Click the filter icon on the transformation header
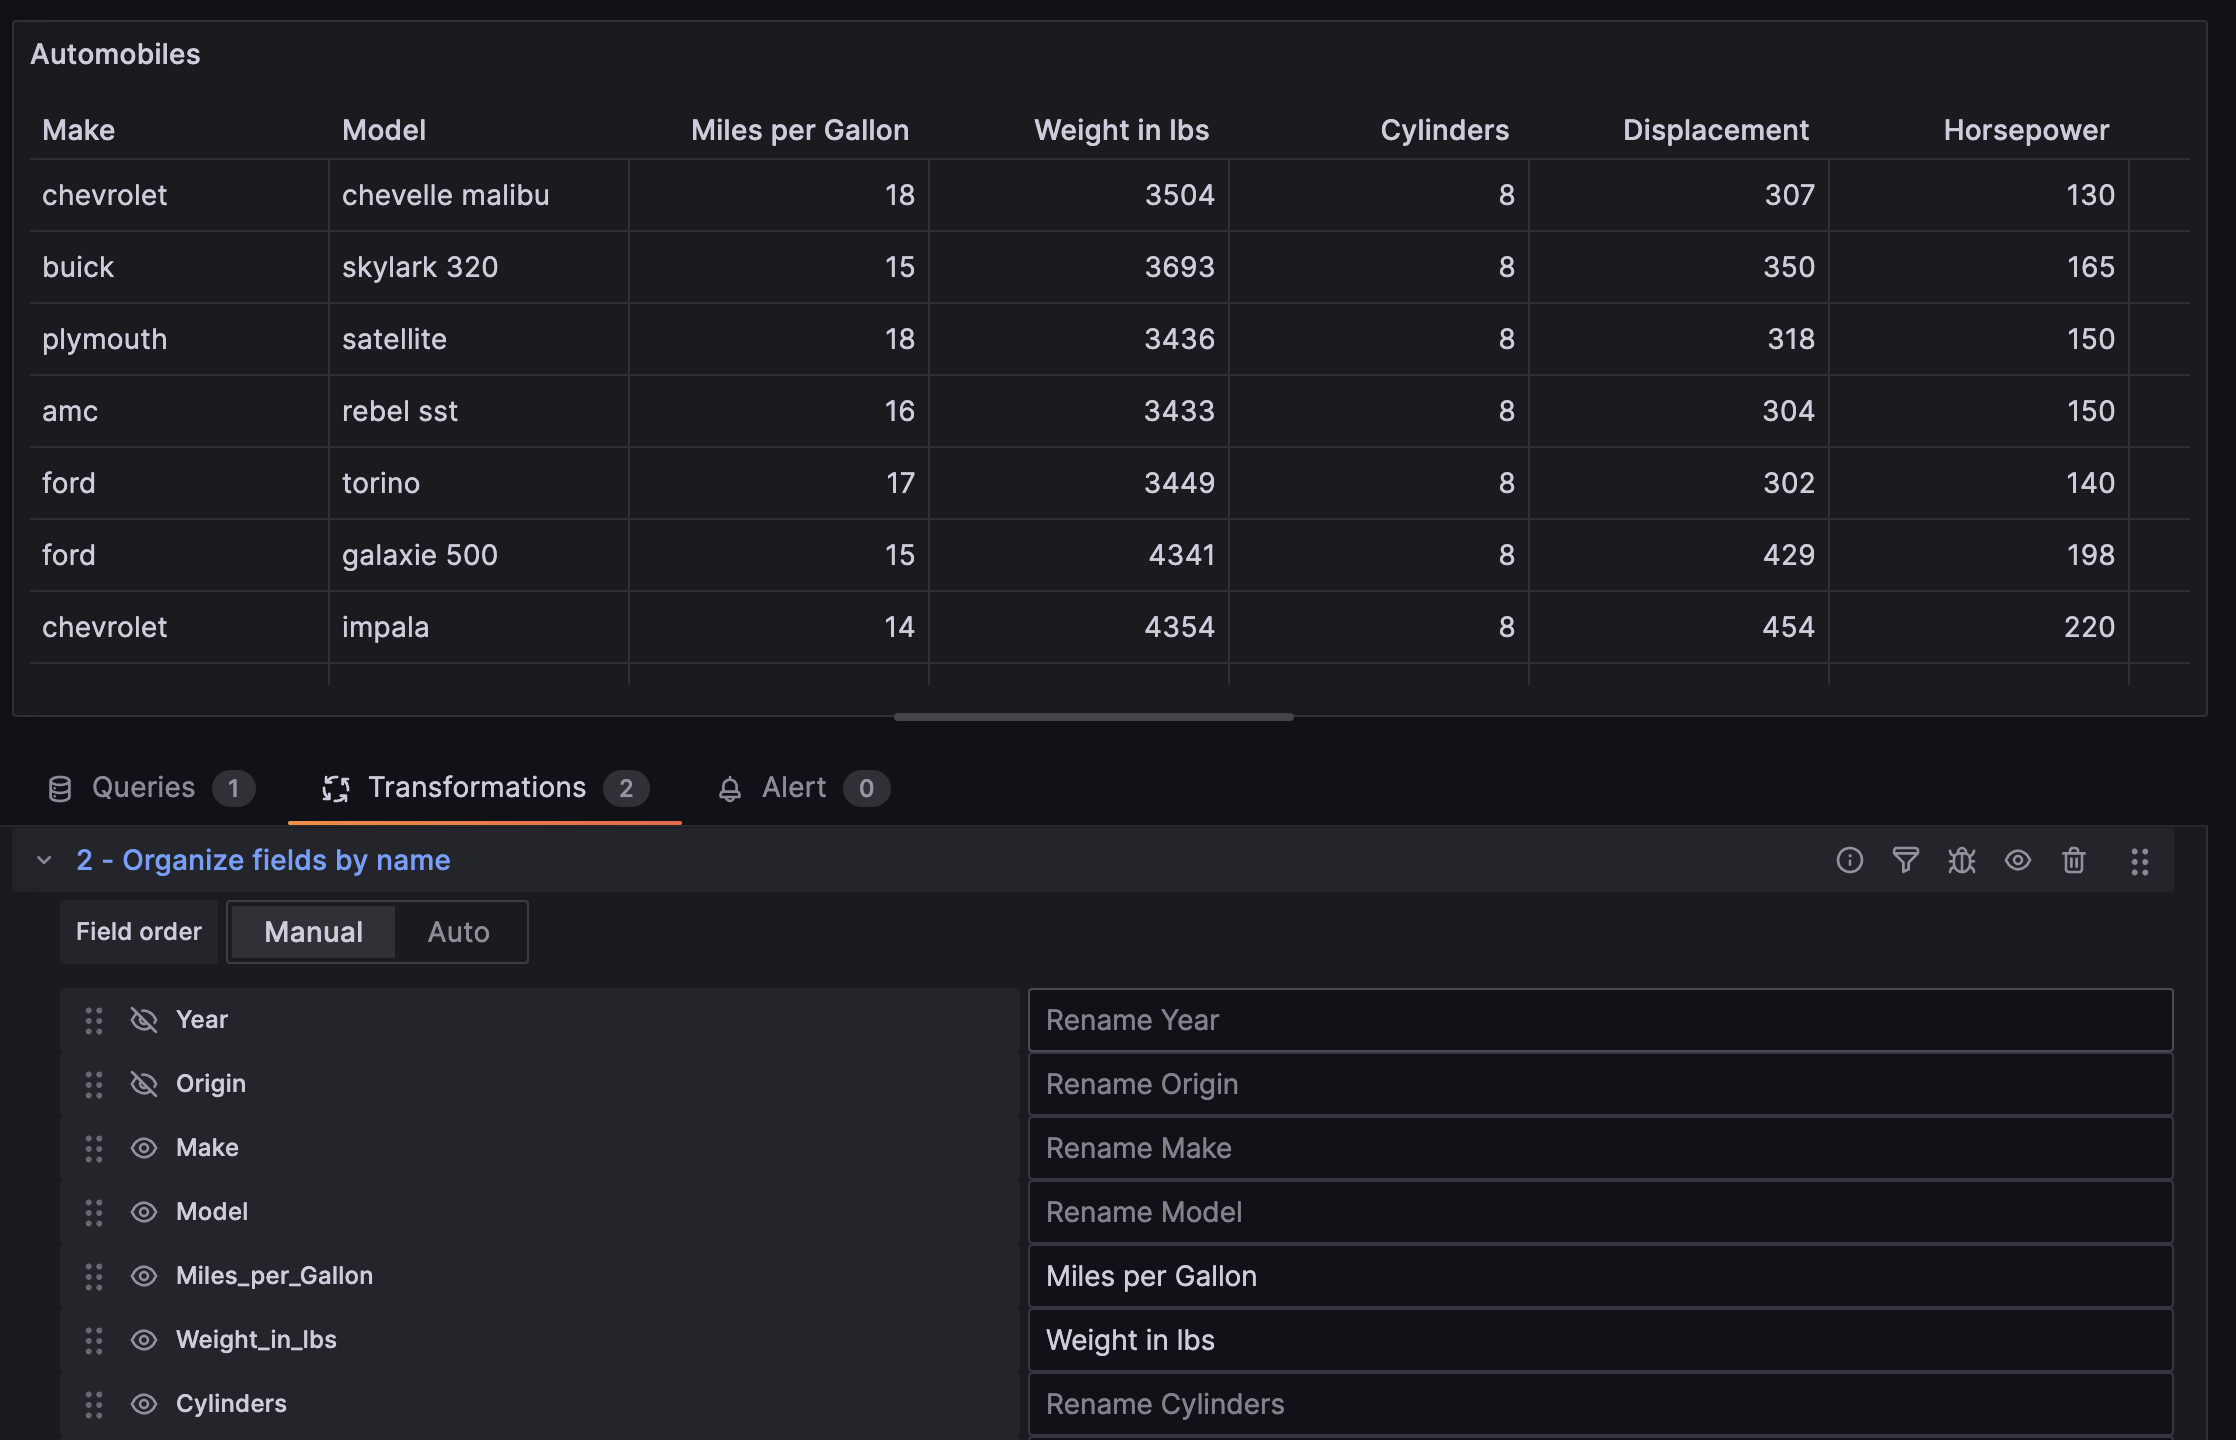The image size is (2236, 1440). click(1906, 861)
